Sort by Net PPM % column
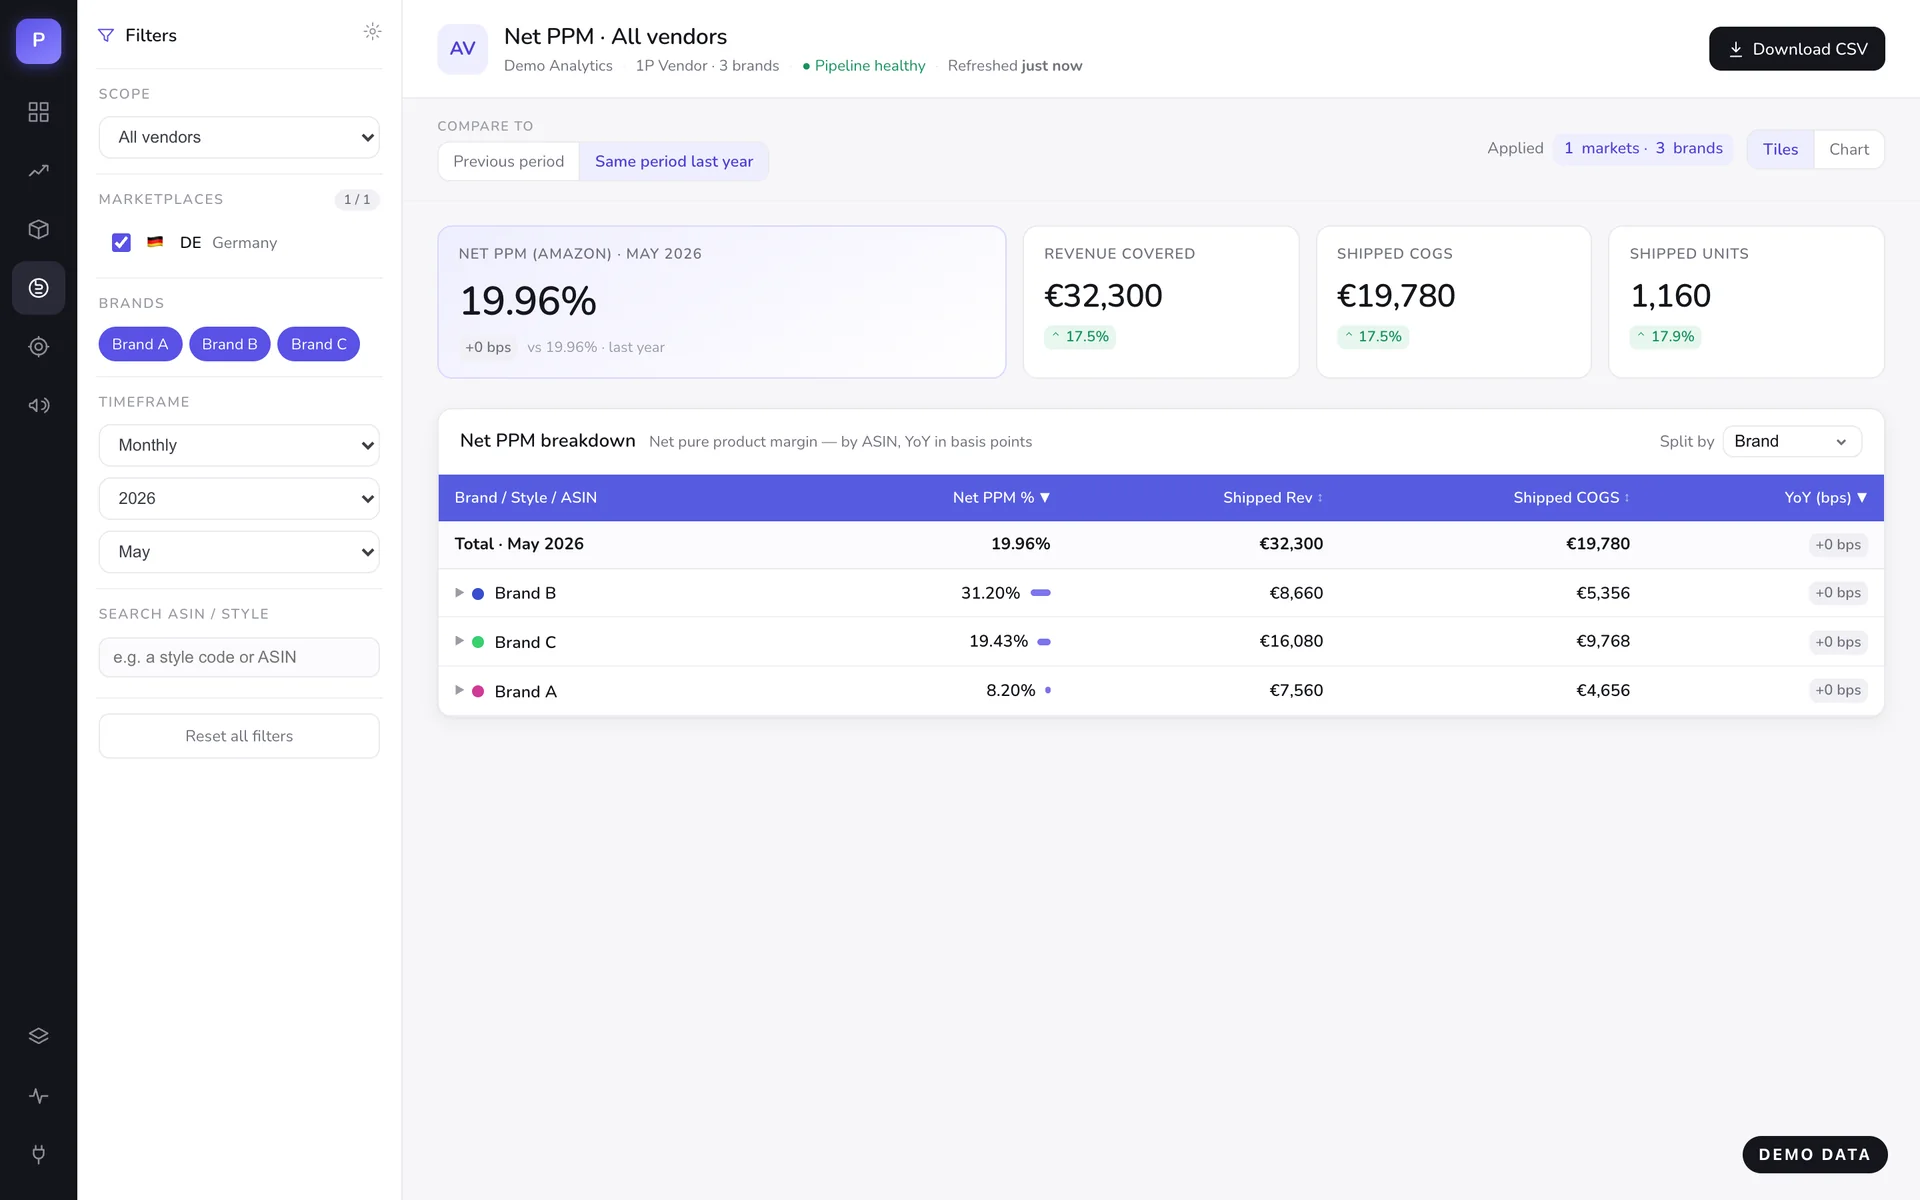The height and width of the screenshot is (1200, 1920). pos(1001,497)
